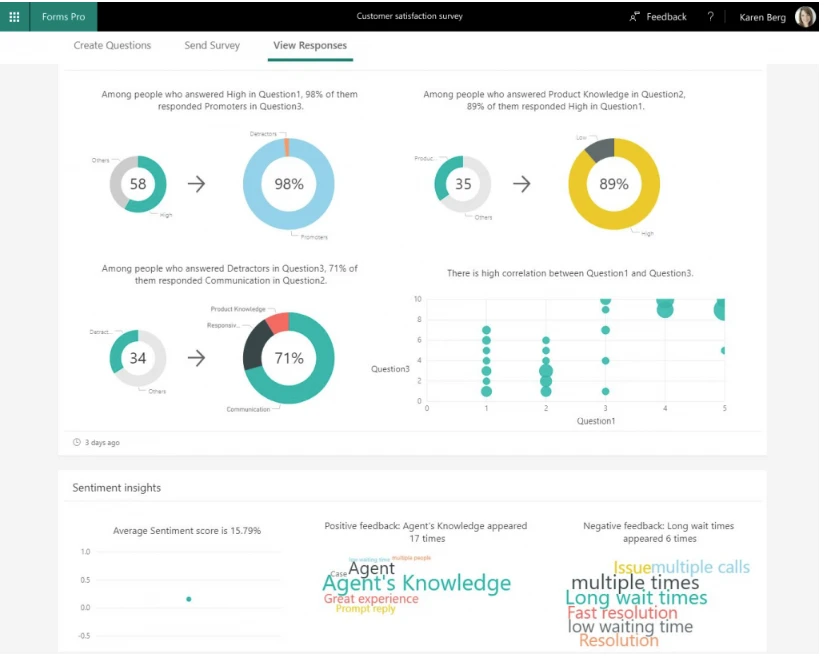Screen dimensions: 824x659
Task: Click the Customer satisfaction survey title
Action: (x=411, y=16)
